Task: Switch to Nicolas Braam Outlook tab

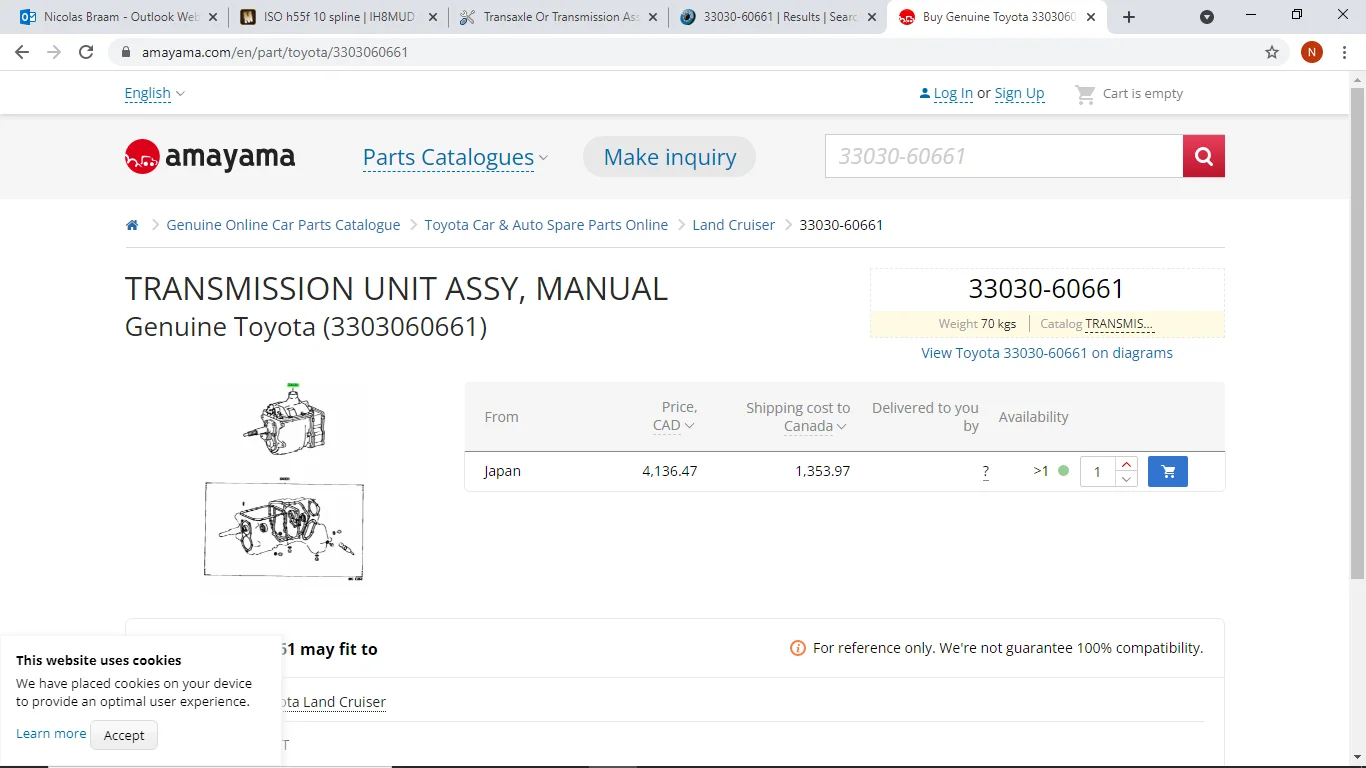Action: click(x=112, y=17)
